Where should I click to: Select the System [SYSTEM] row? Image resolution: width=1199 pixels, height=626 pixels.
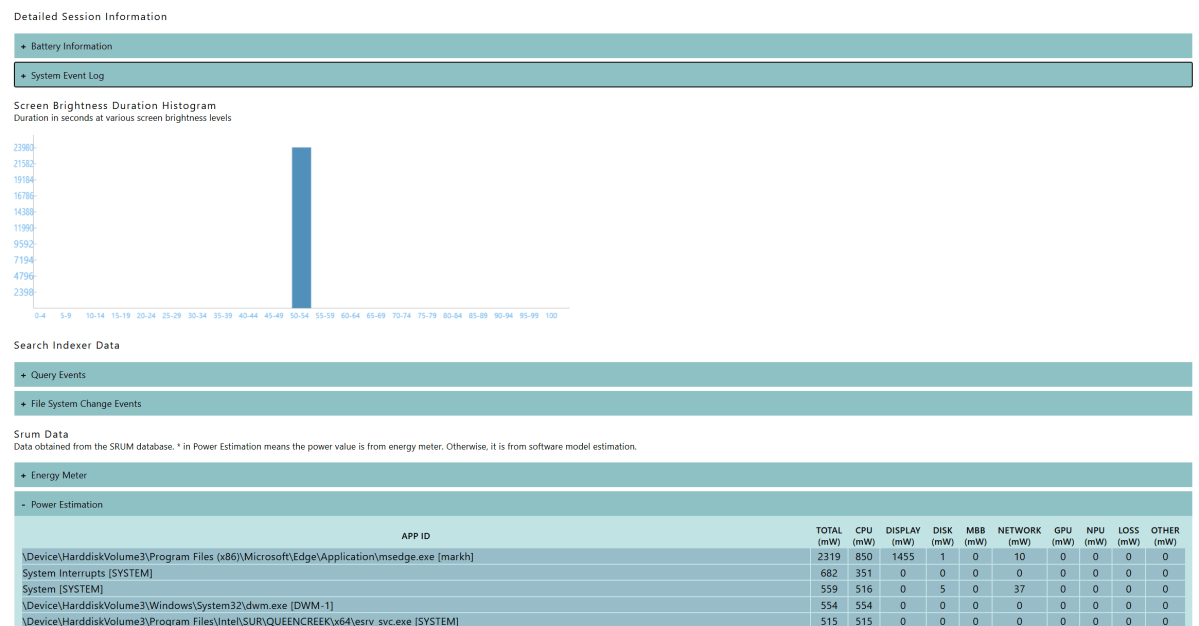[603, 589]
